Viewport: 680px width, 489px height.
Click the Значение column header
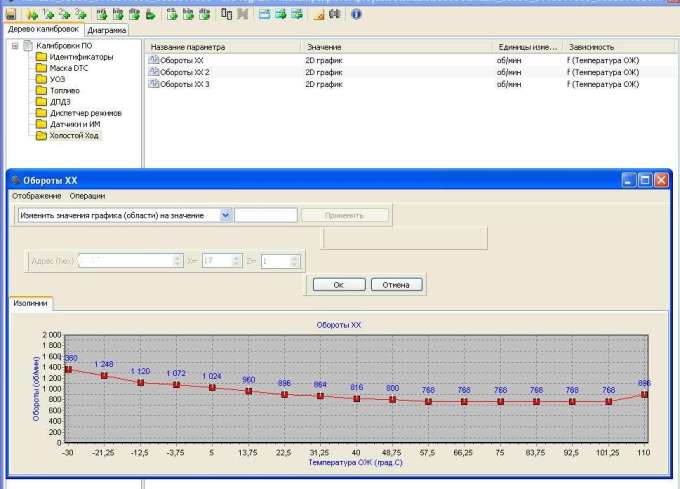(324, 47)
